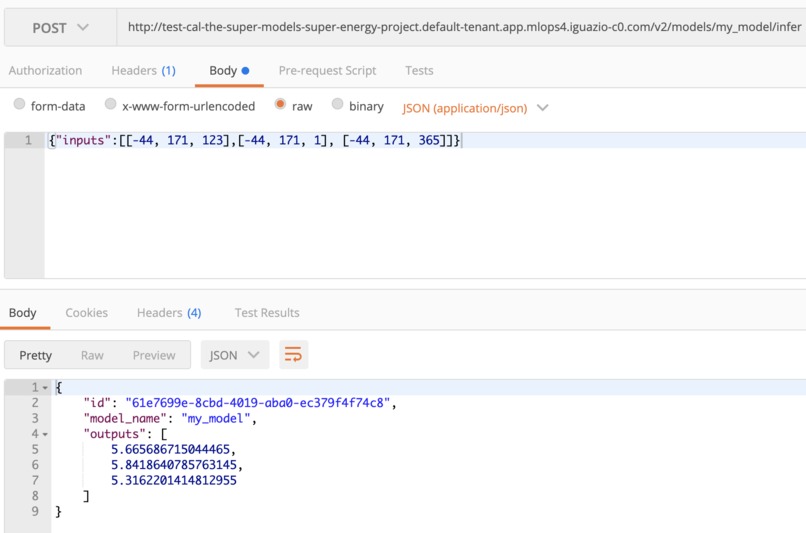Click the output value 5.841864078576​3145
The image size is (806, 533).
click(x=174, y=465)
